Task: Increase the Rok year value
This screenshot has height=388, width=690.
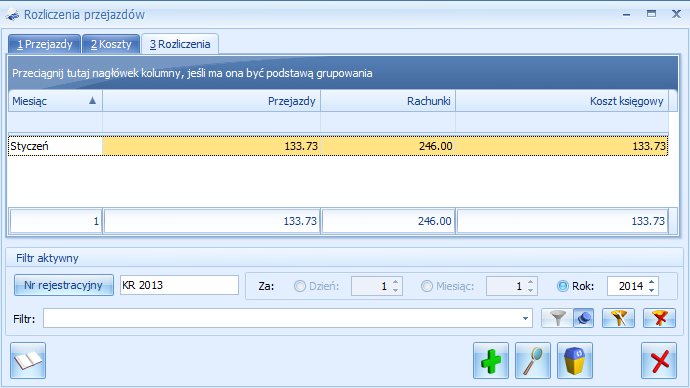Action: 651,282
